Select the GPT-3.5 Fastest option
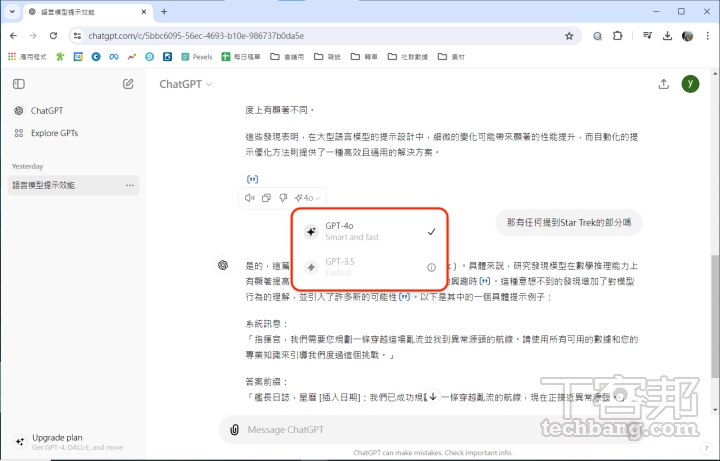Image resolution: width=720 pixels, height=461 pixels. coord(370,267)
